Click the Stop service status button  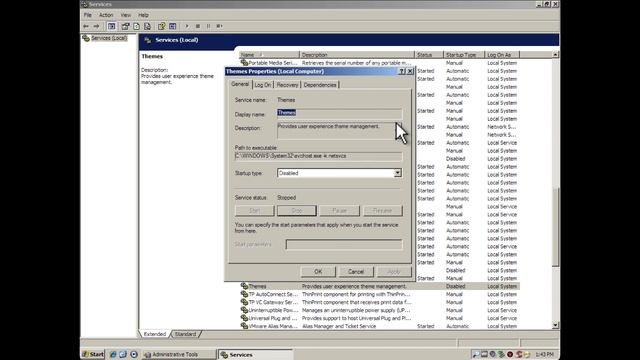coord(297,211)
